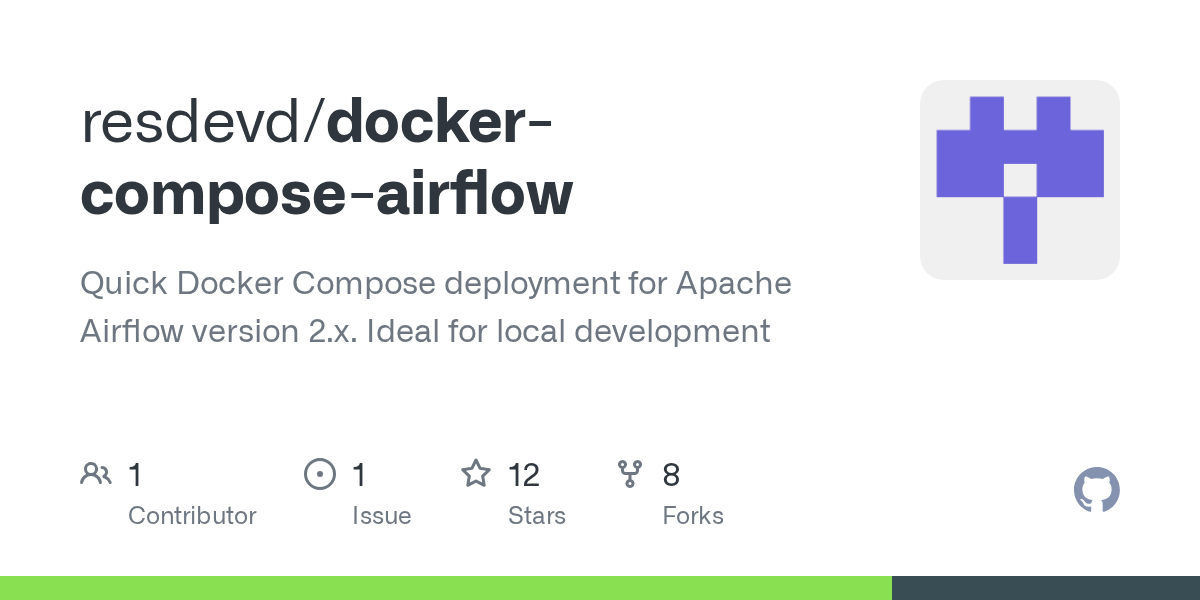The height and width of the screenshot is (600, 1200).
Task: Click the Stars label text
Action: pyautogui.click(x=537, y=516)
